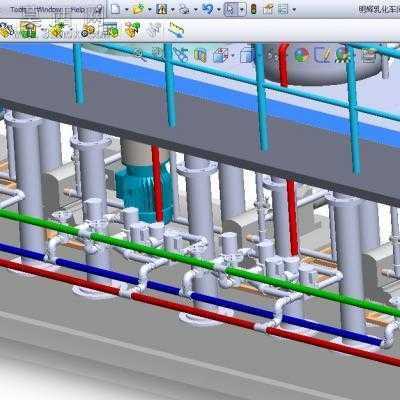Expand the Select tool dropdown arrow
Screen dimensions: 400x400
pos(242,10)
